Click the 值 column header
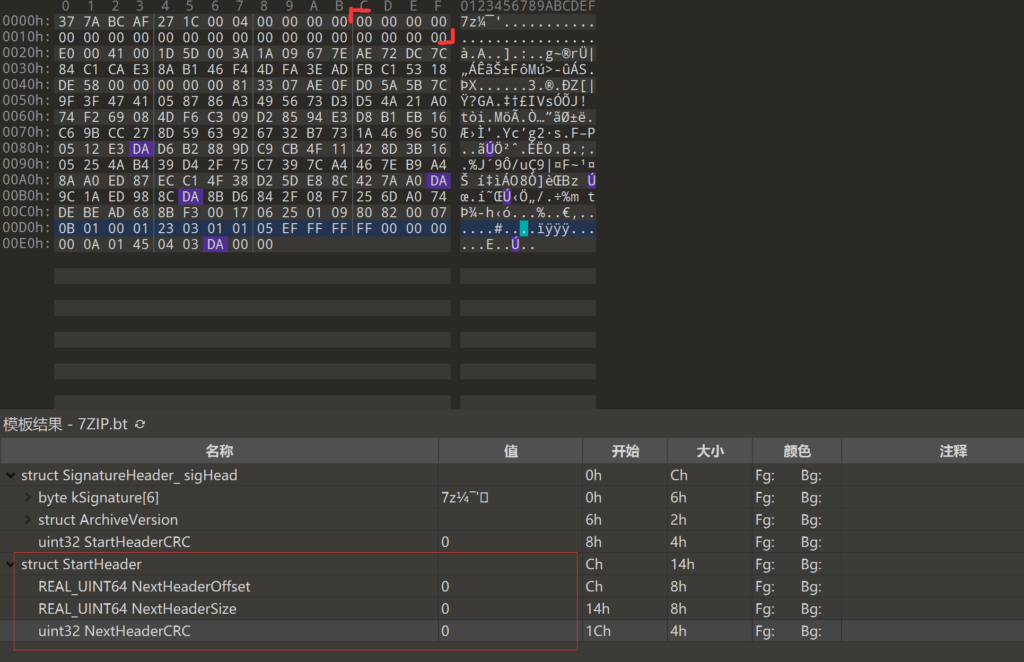Image resolution: width=1024 pixels, height=662 pixels. [x=510, y=450]
